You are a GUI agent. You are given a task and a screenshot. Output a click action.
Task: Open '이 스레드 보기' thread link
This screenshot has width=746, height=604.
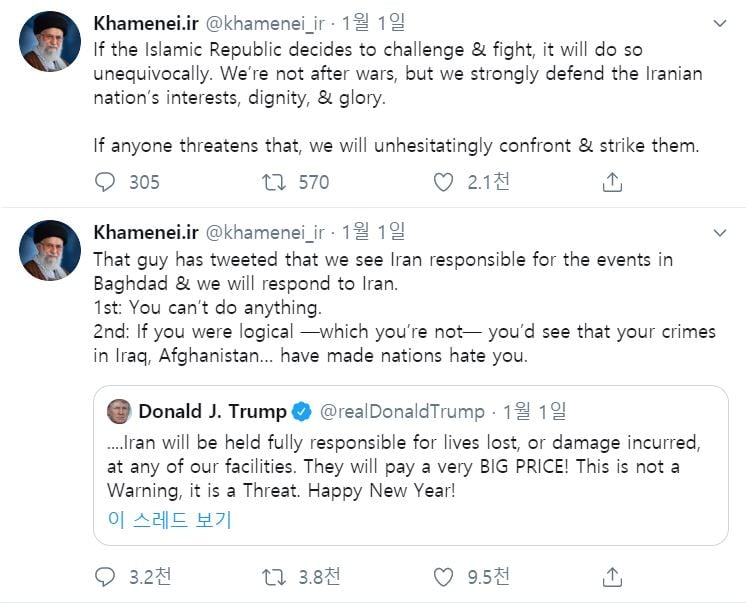point(169,520)
